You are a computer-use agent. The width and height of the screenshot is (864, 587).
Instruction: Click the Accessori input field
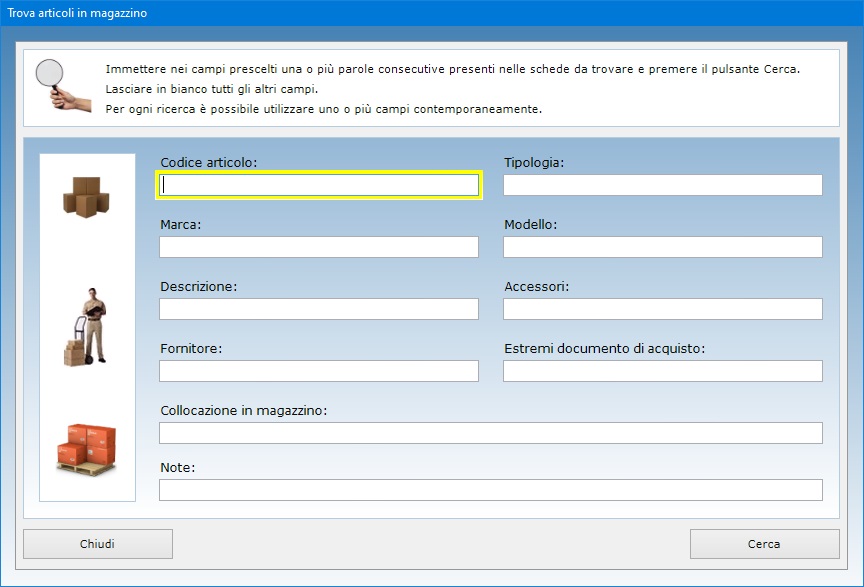(x=663, y=309)
